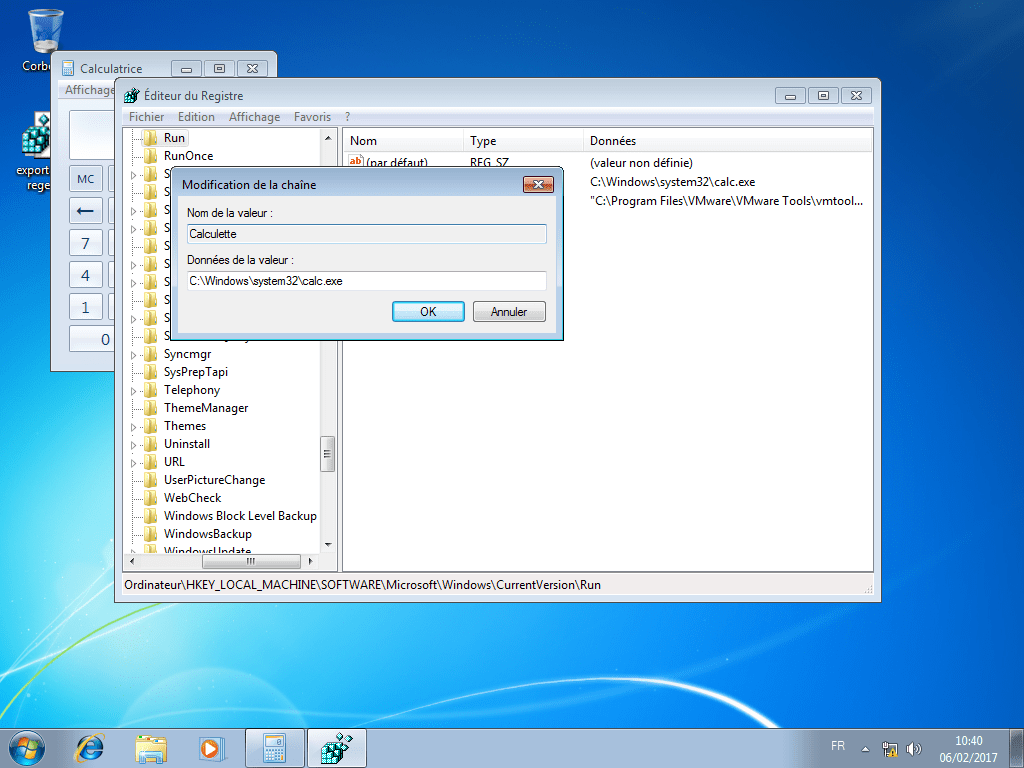Open the Registry Editor from the taskbar

pyautogui.click(x=336, y=747)
